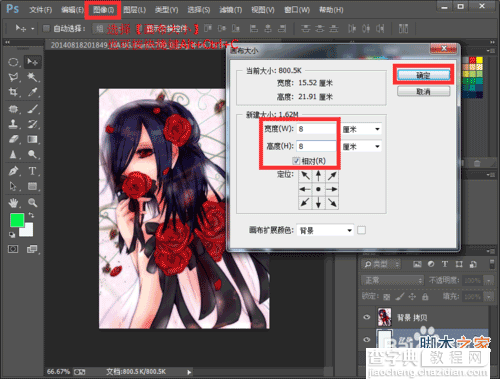Viewport: 500px width, 379px height.
Task: Select the Type tool
Action: pos(32,171)
